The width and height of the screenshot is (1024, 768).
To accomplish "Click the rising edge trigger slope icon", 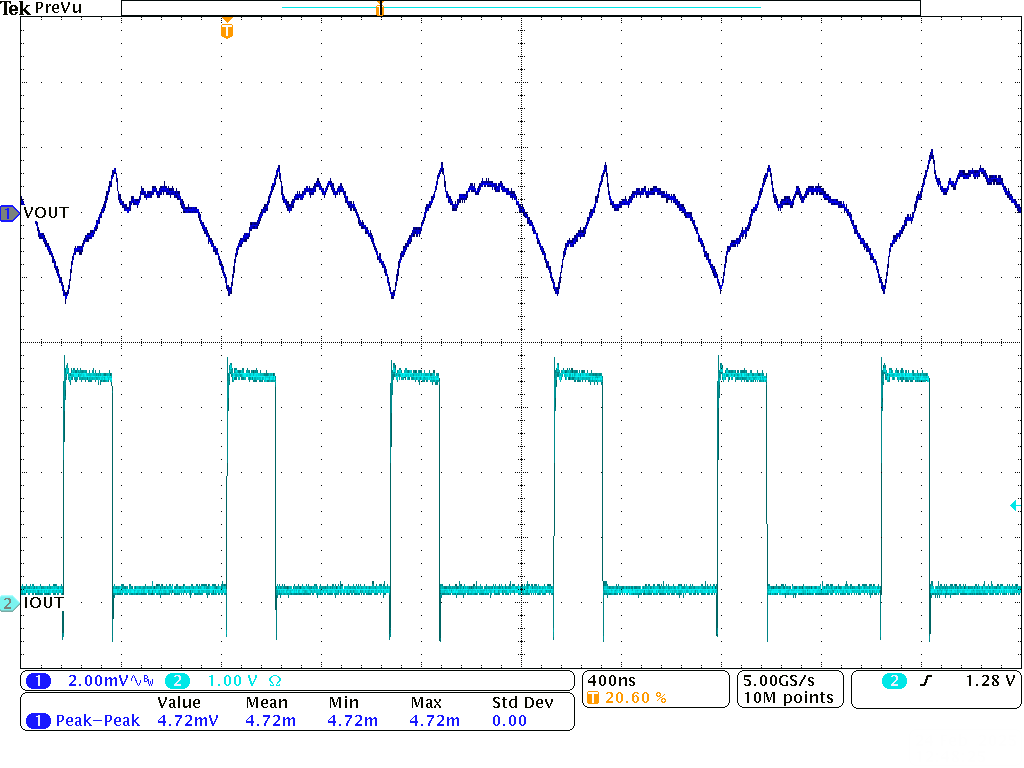I will tap(922, 681).
